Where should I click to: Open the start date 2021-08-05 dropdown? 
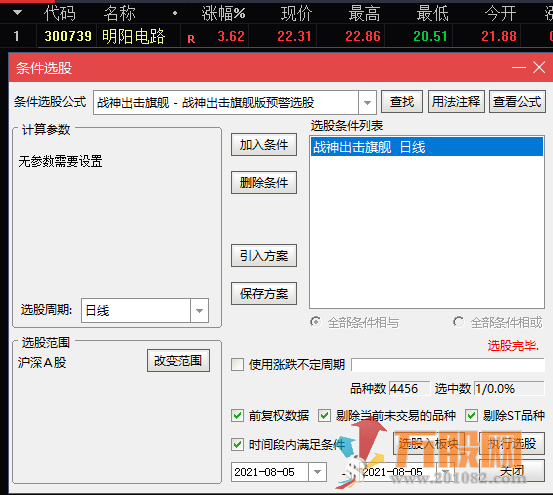pyautogui.click(x=317, y=472)
